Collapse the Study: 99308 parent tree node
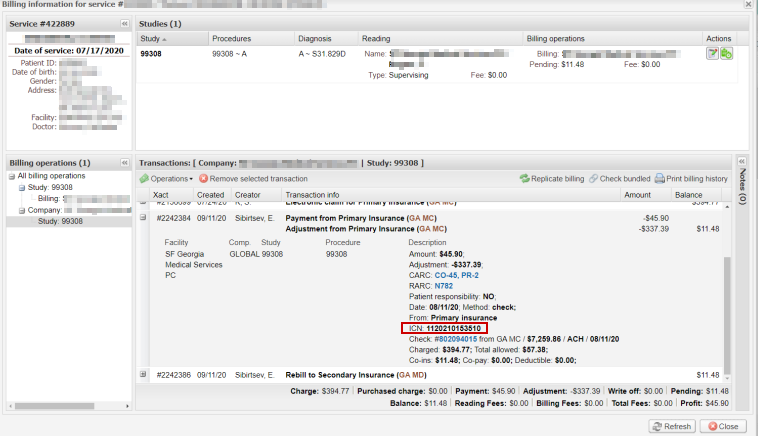Image resolution: width=758 pixels, height=436 pixels. click(22, 188)
